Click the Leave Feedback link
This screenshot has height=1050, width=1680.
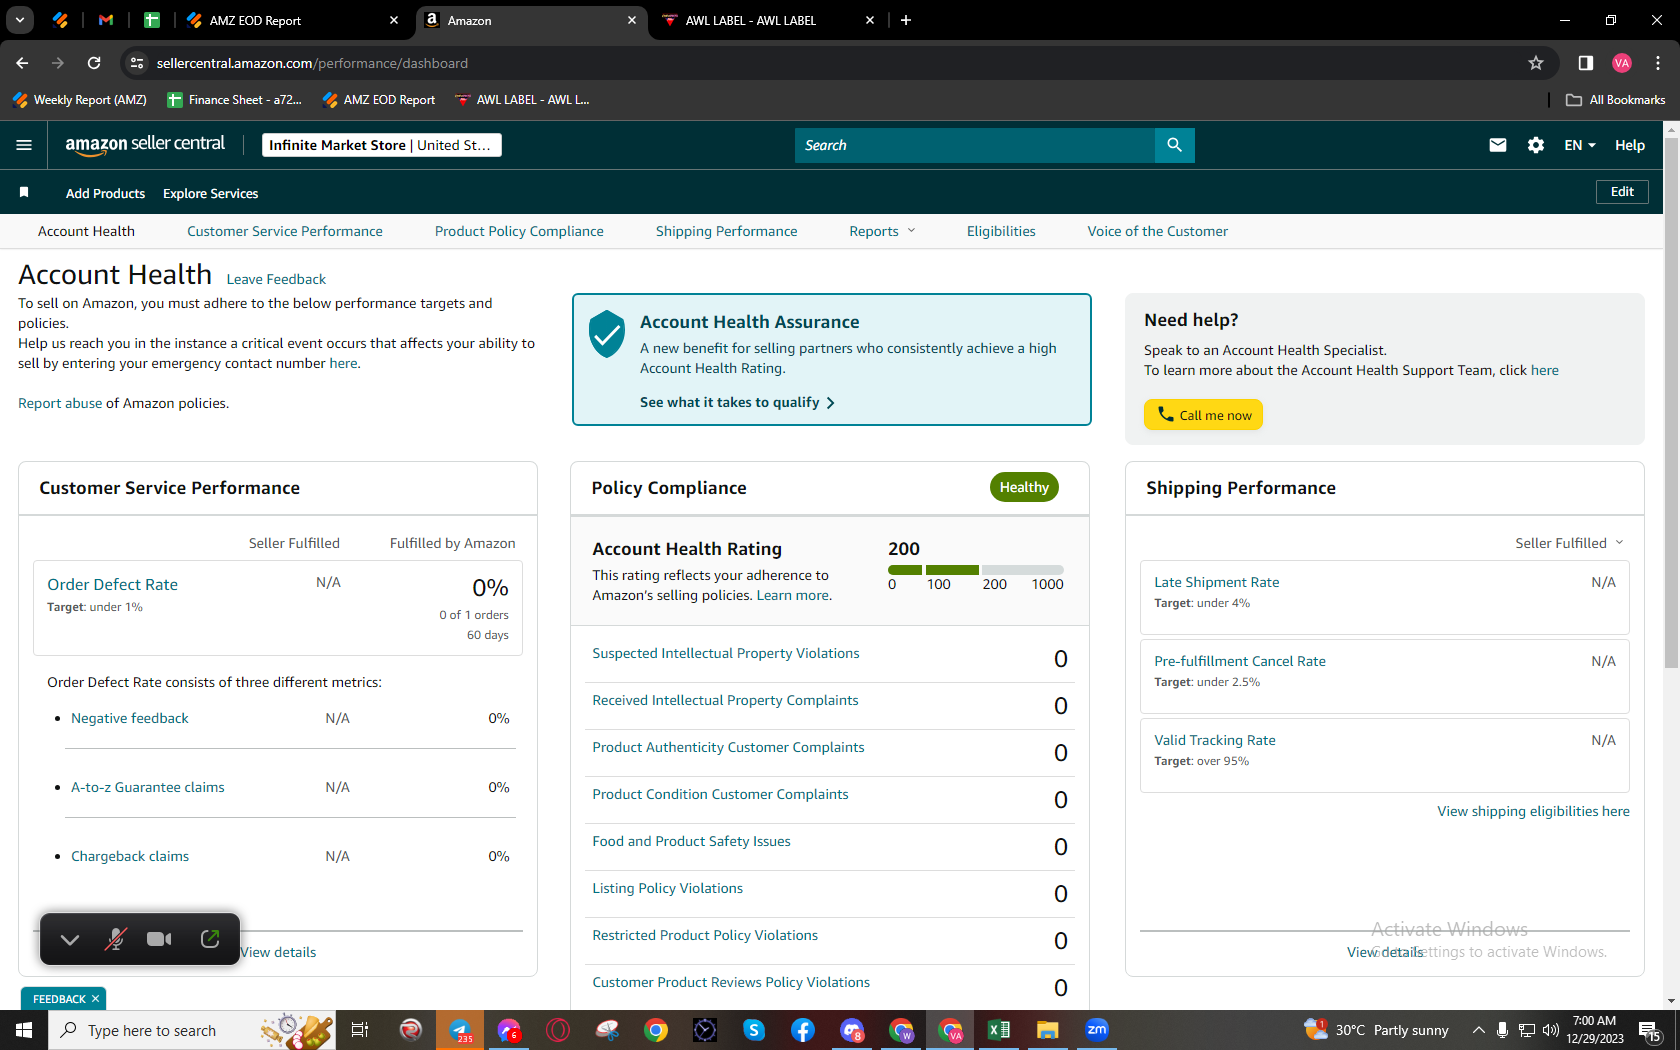[x=276, y=279]
